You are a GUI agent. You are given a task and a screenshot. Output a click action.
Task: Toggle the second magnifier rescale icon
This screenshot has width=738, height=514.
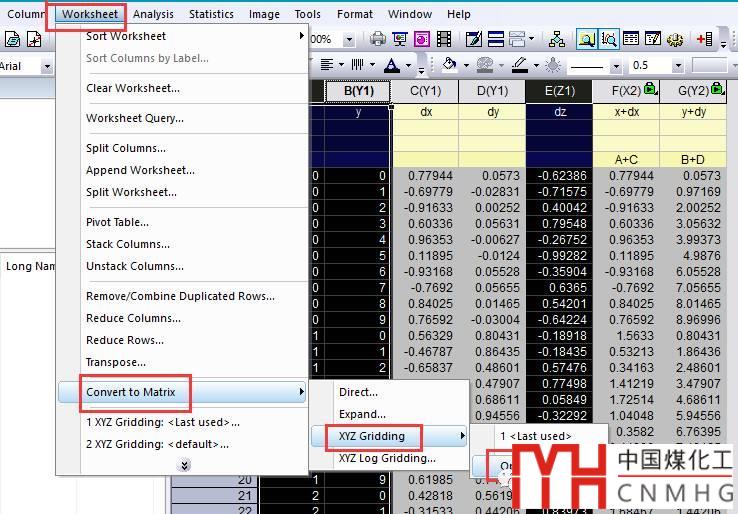pos(608,40)
